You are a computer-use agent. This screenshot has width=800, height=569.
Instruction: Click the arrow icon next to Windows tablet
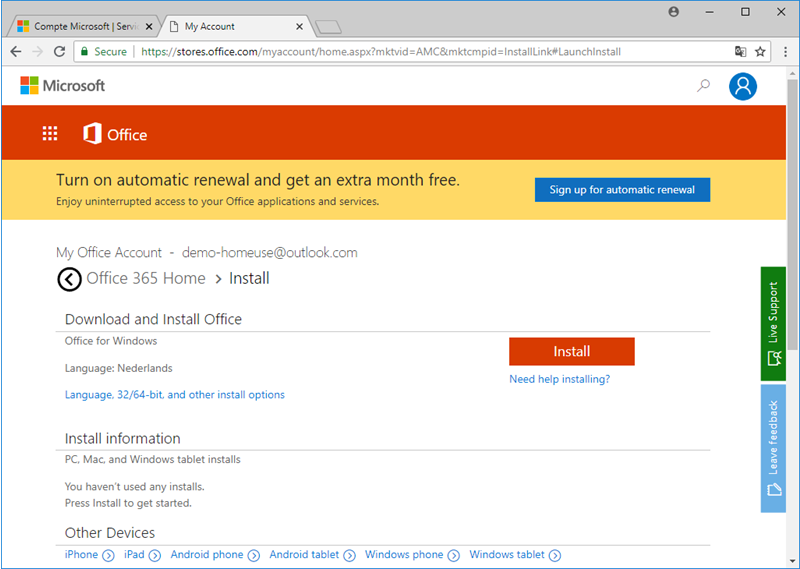(555, 555)
